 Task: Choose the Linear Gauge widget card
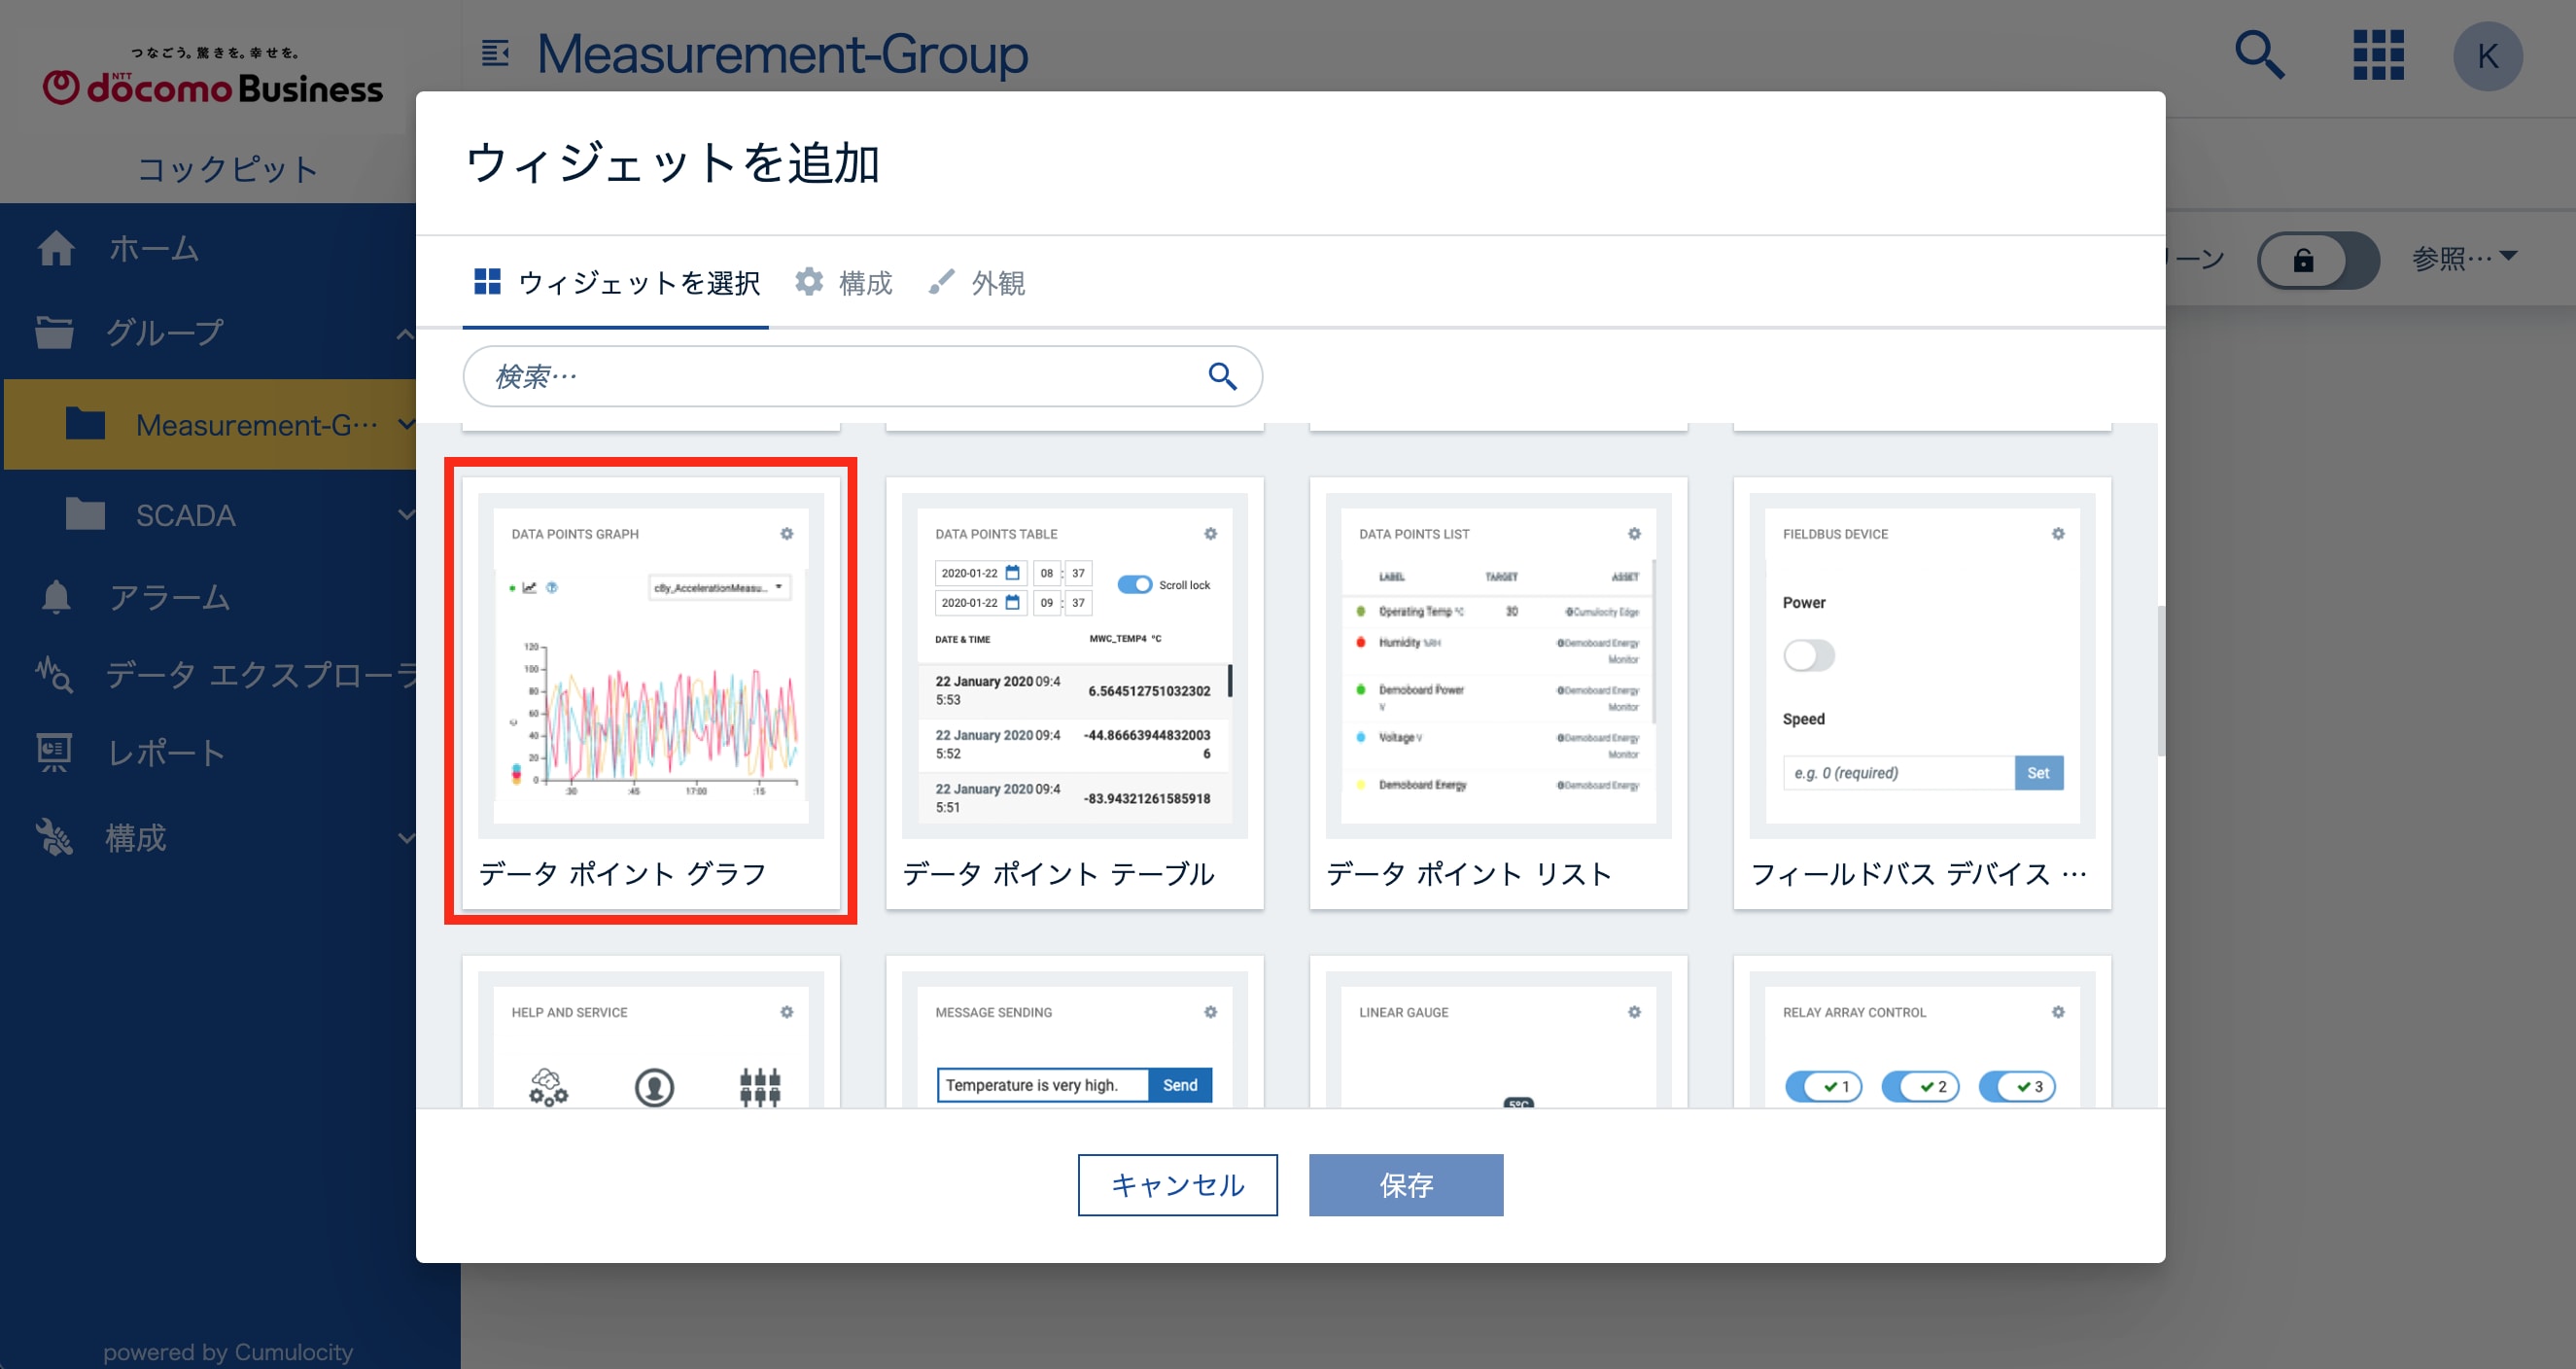pyautogui.click(x=1498, y=1031)
